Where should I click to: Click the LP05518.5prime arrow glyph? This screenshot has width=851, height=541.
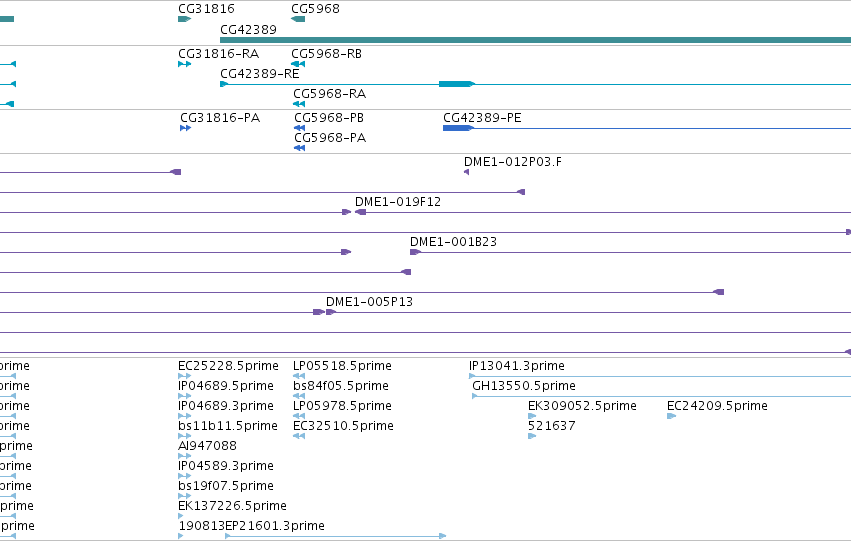[x=299, y=376]
